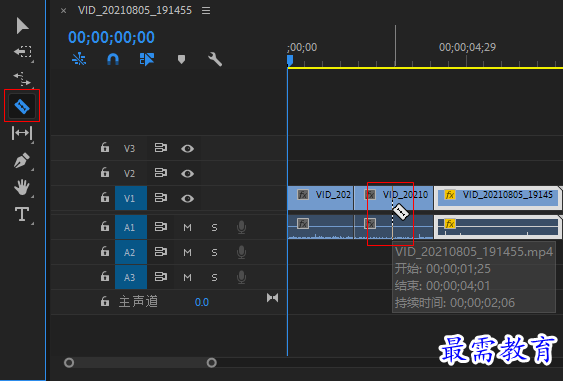Solo track A3
Image resolution: width=563 pixels, height=381 pixels.
coord(214,278)
